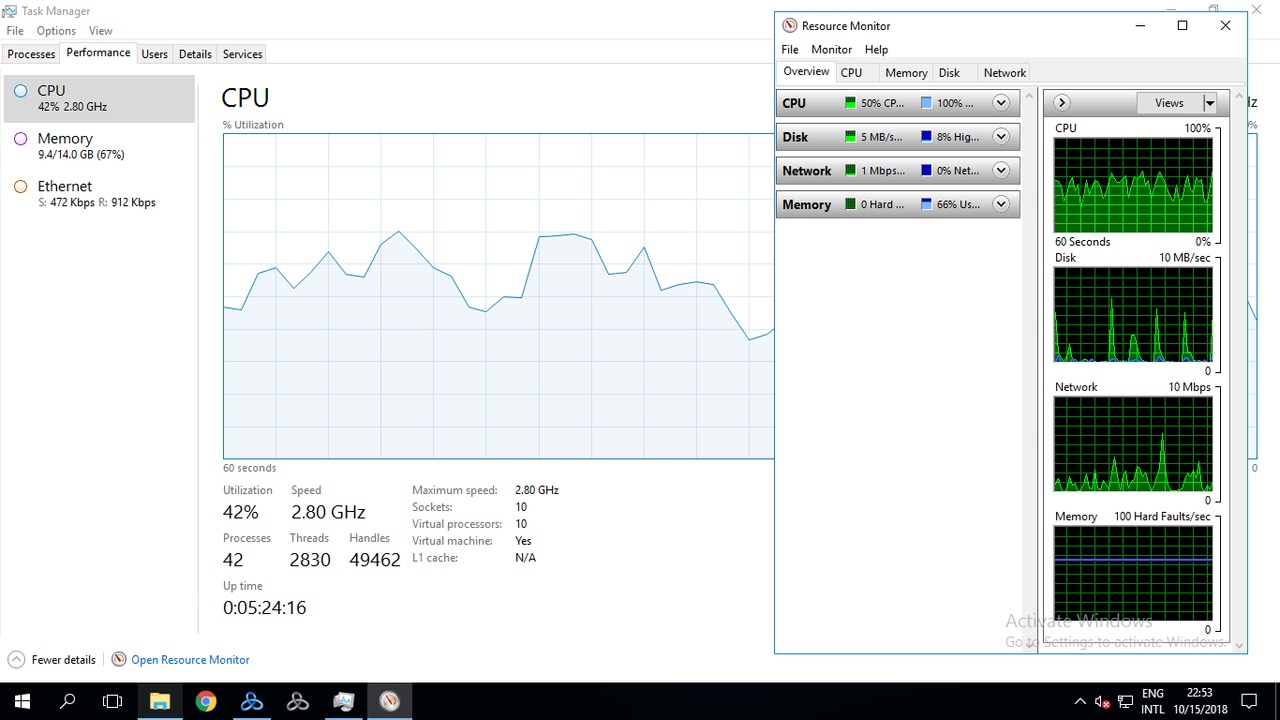
Task: Click the Views button in Resource Monitor
Action: pos(1169,103)
